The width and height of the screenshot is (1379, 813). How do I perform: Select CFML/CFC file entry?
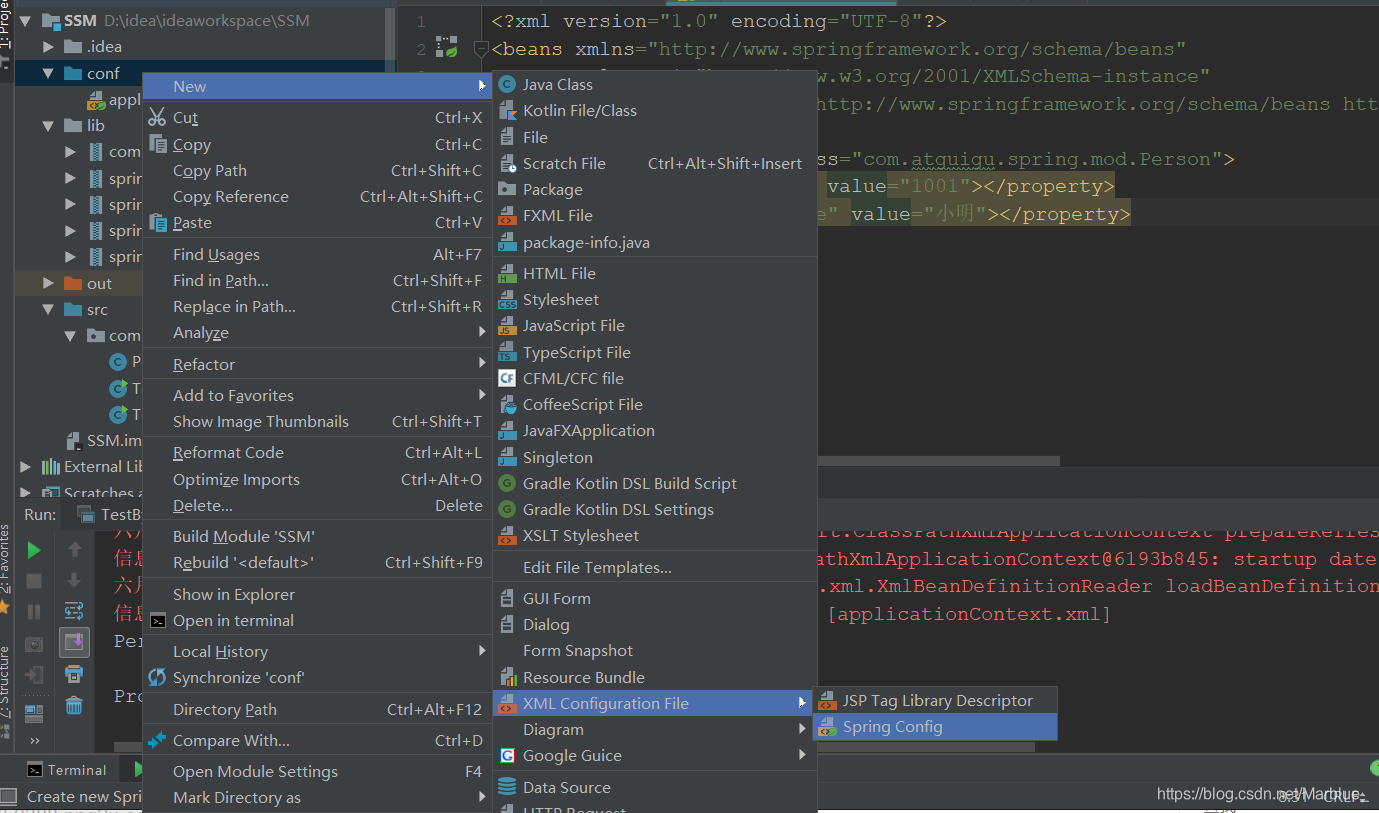(x=655, y=378)
